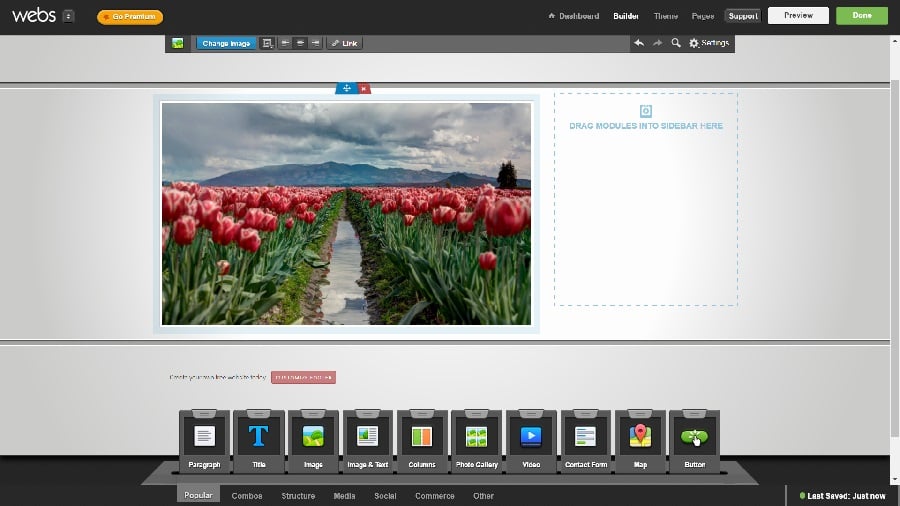Viewport: 900px width, 506px height.
Task: Switch to the Combos tab
Action: point(247,496)
